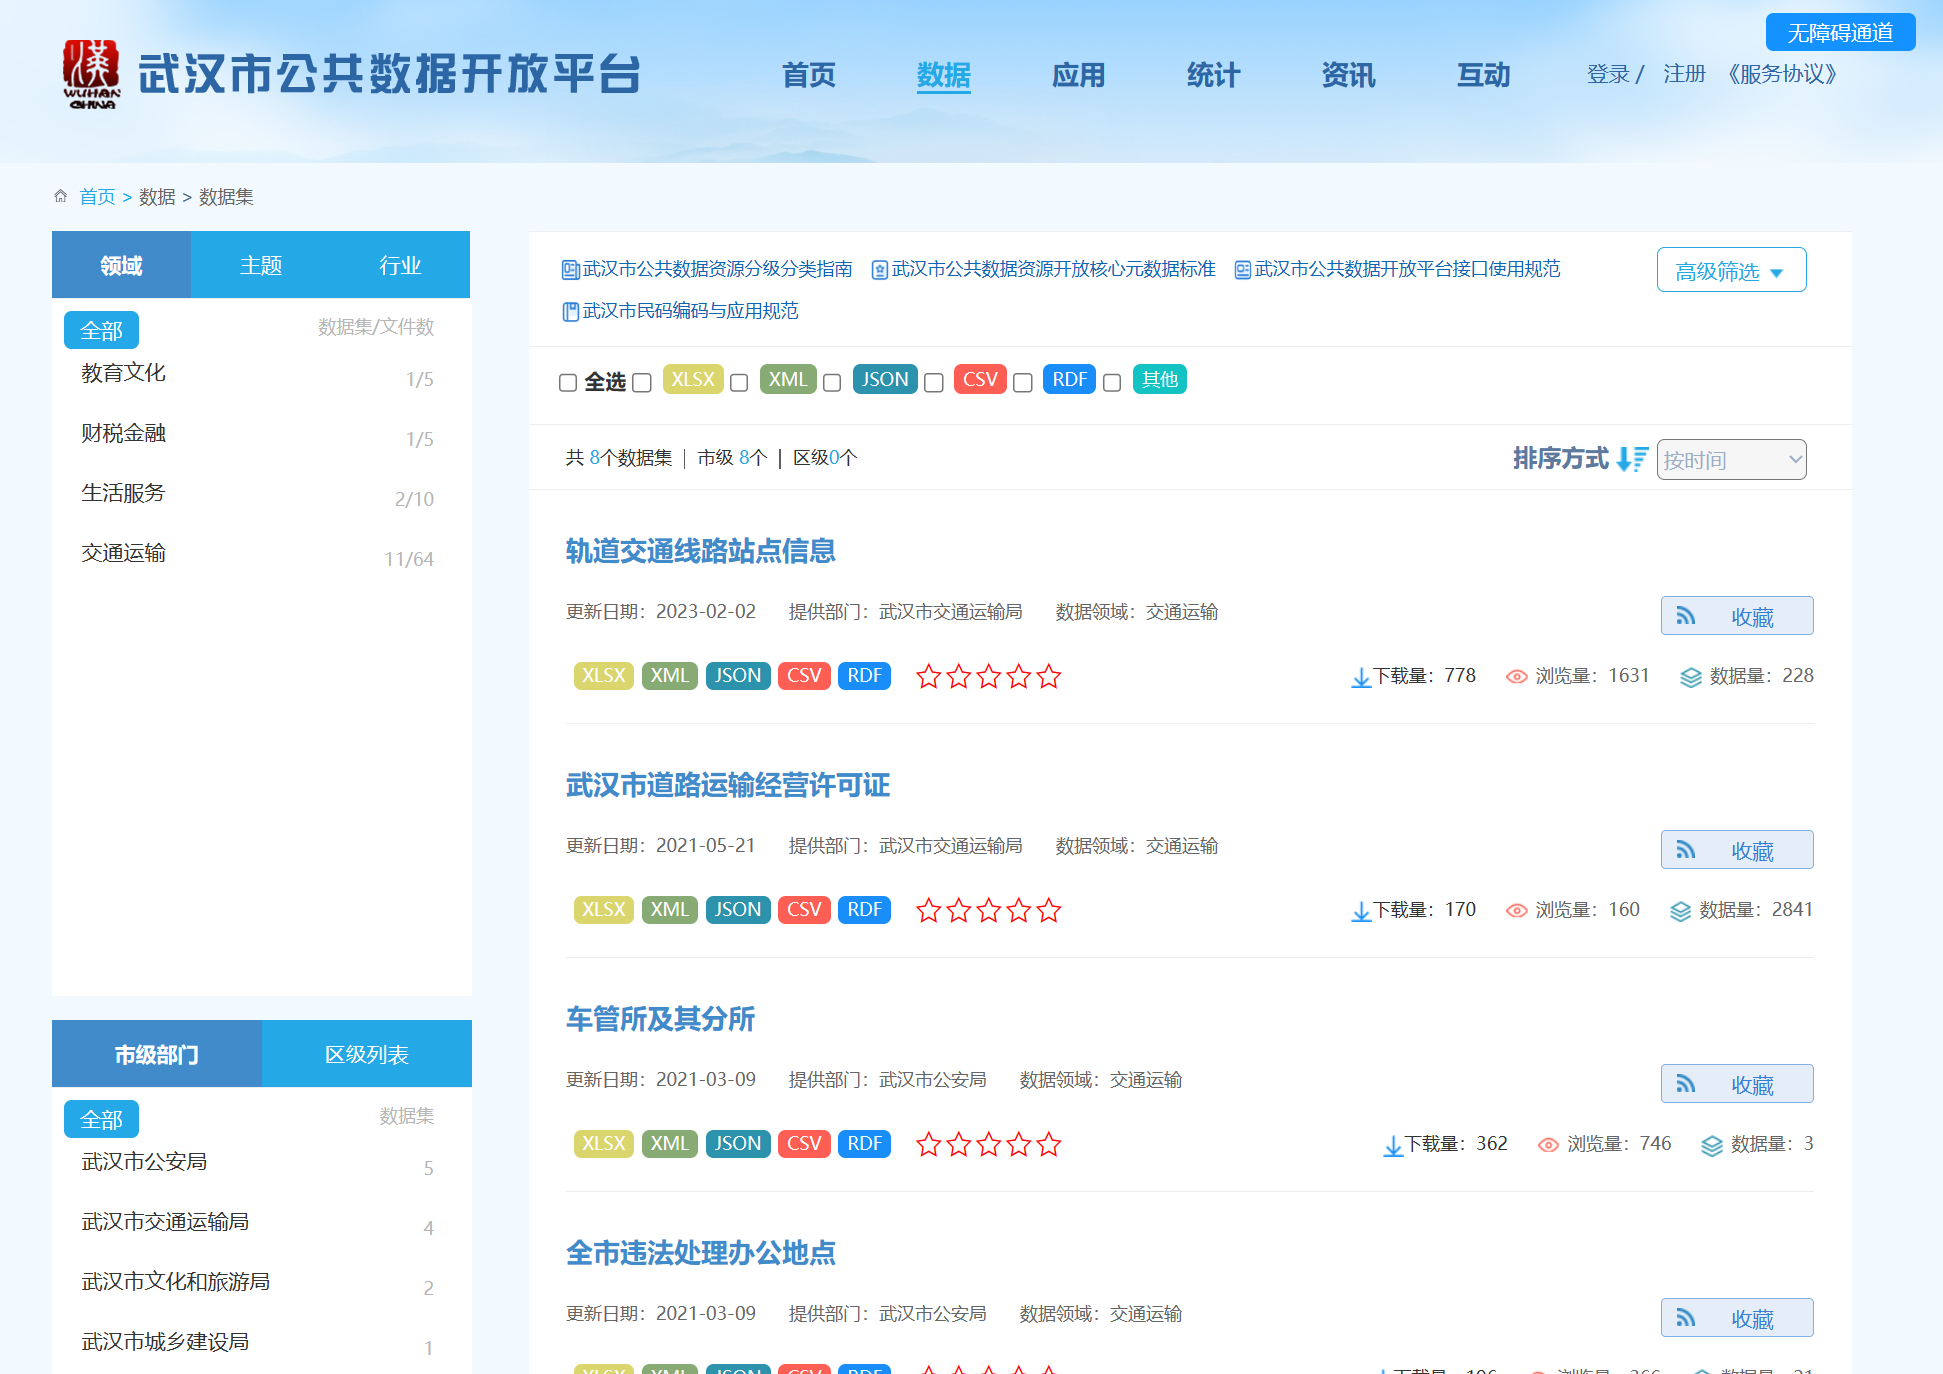Click download icon for 武汉市道路运输经营许可证

pyautogui.click(x=1360, y=911)
